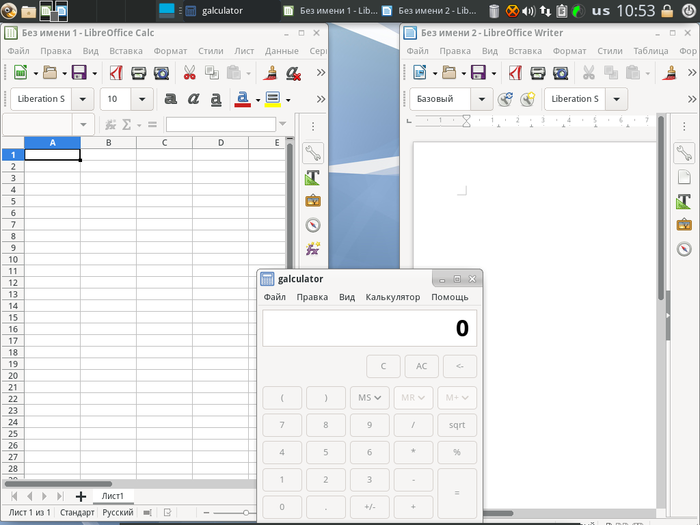The image size is (700, 525).
Task: Expand paragraph style dropdown showing Базовый
Action: click(482, 99)
